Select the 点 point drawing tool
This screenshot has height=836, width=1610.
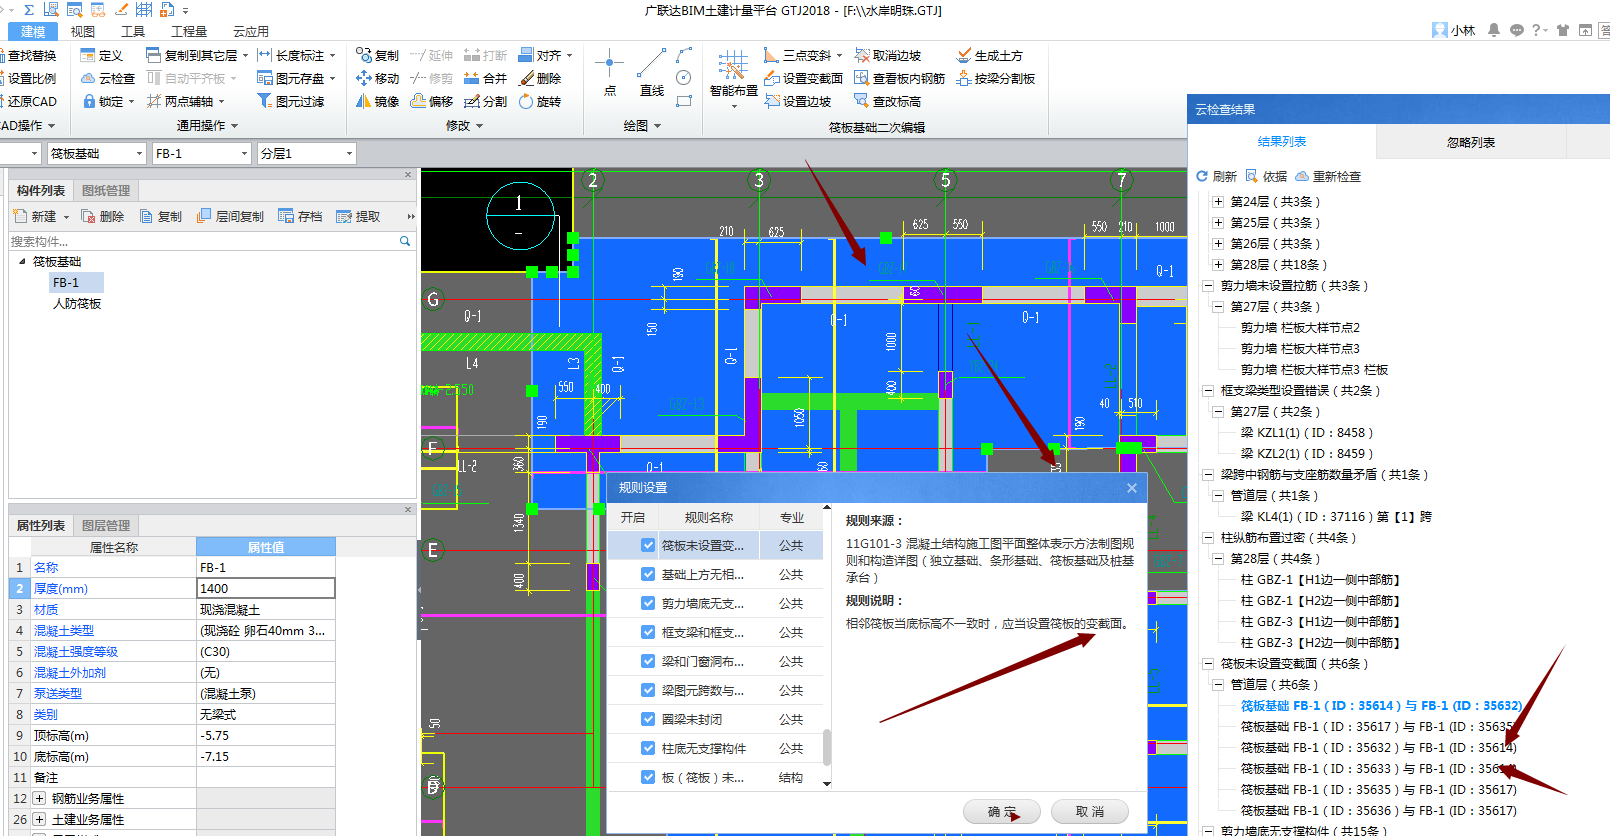pos(609,72)
